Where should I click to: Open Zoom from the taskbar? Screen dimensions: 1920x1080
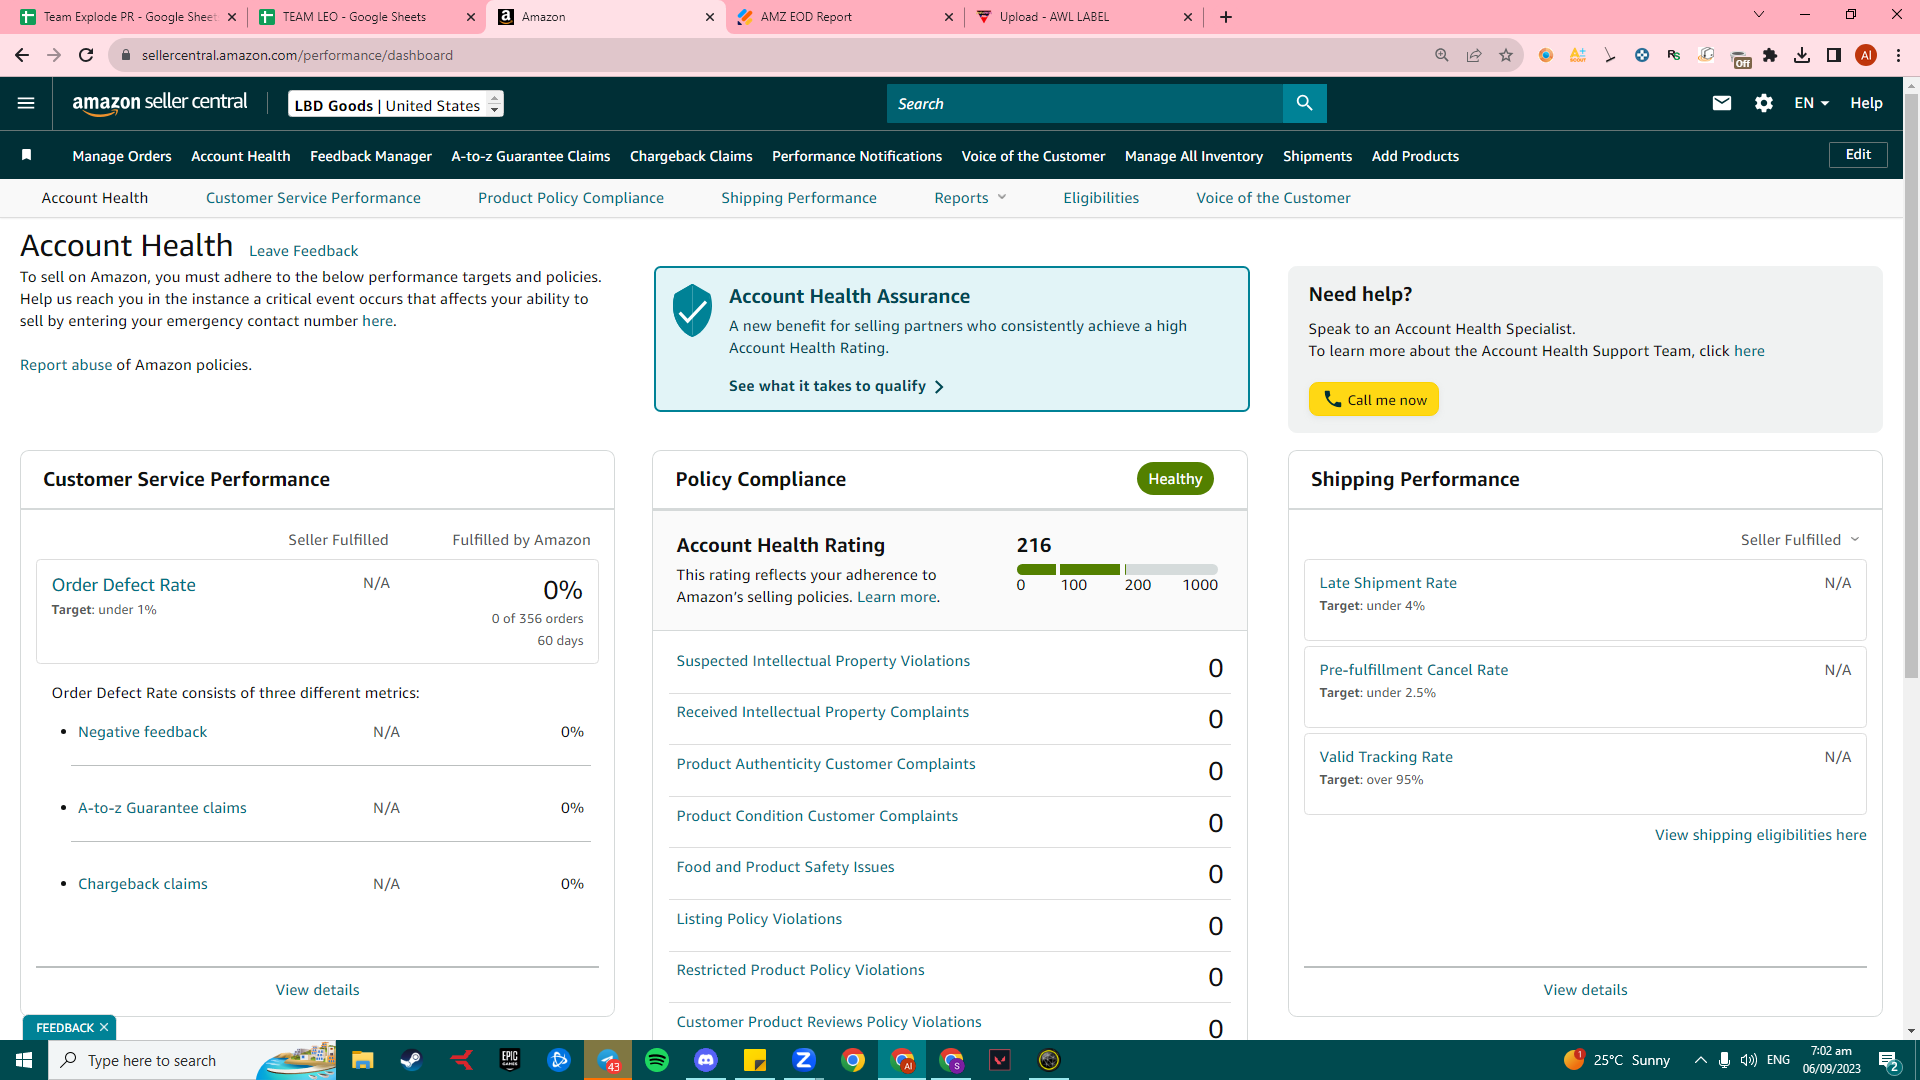[x=804, y=1060]
